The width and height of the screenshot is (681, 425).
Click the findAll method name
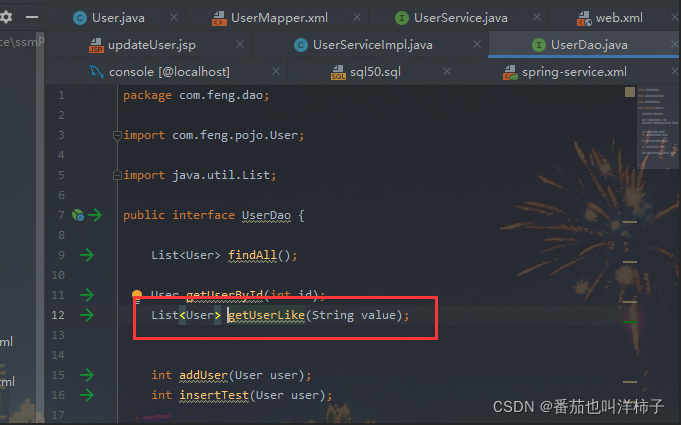[252, 255]
